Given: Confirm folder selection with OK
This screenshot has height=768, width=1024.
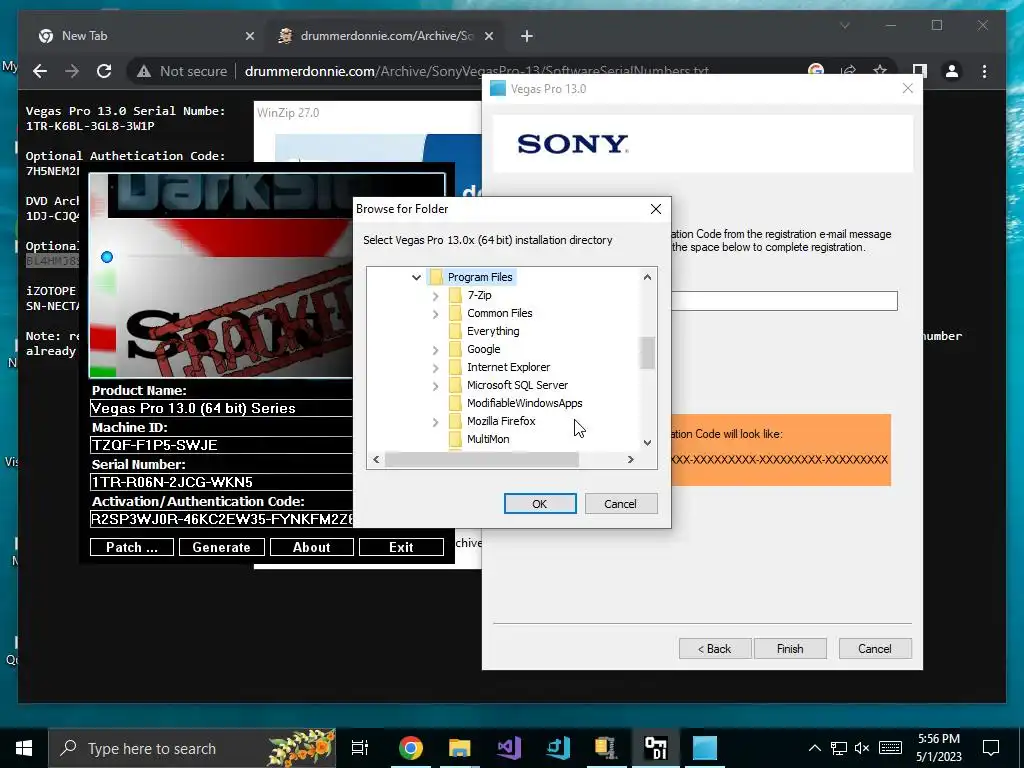Looking at the screenshot, I should pos(540,504).
